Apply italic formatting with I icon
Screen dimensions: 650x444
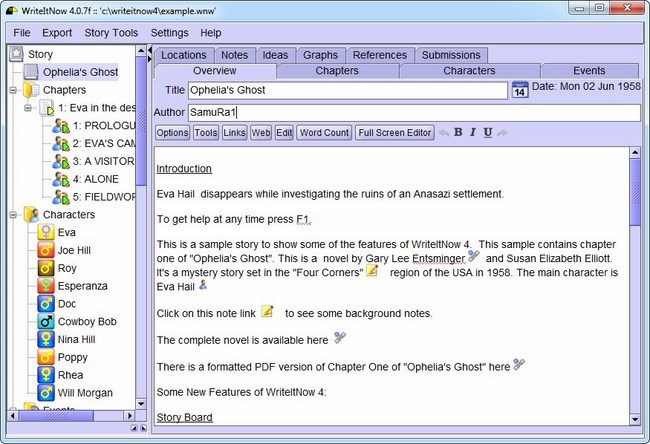coord(473,132)
